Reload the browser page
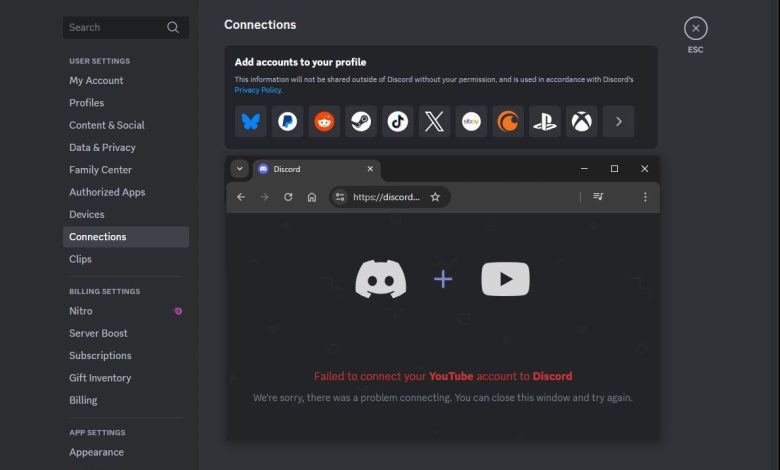 point(288,197)
